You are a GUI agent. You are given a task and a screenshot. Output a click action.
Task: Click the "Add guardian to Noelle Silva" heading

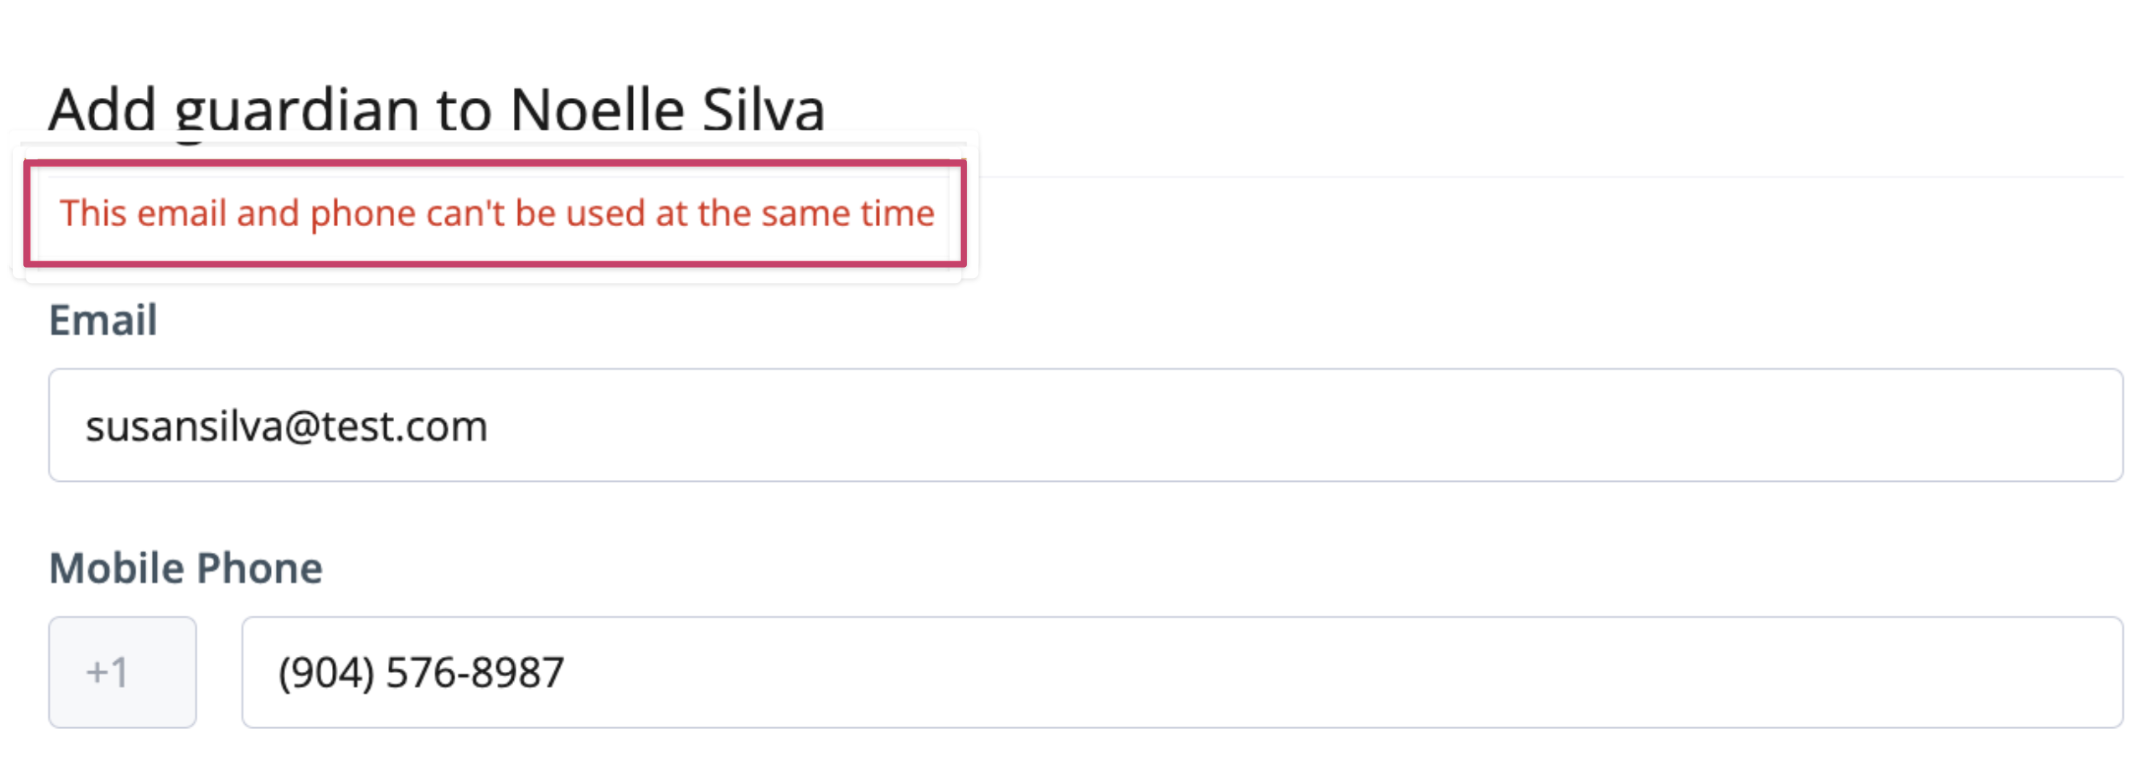(436, 108)
